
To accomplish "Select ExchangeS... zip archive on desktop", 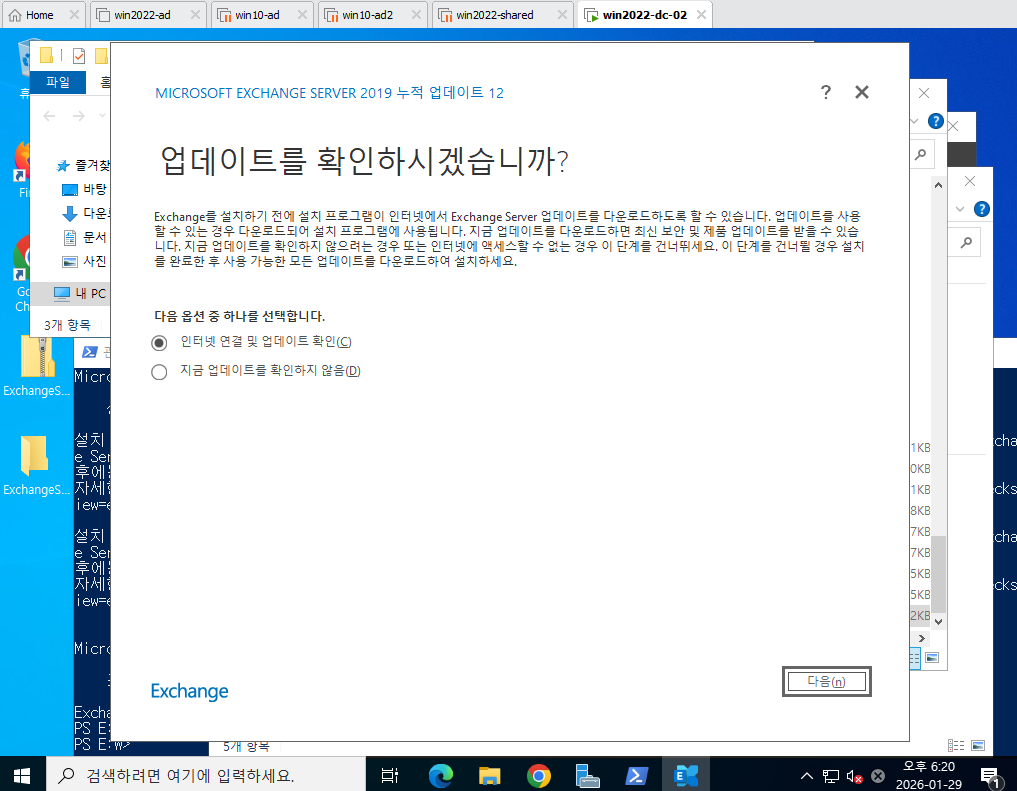I will (36, 366).
